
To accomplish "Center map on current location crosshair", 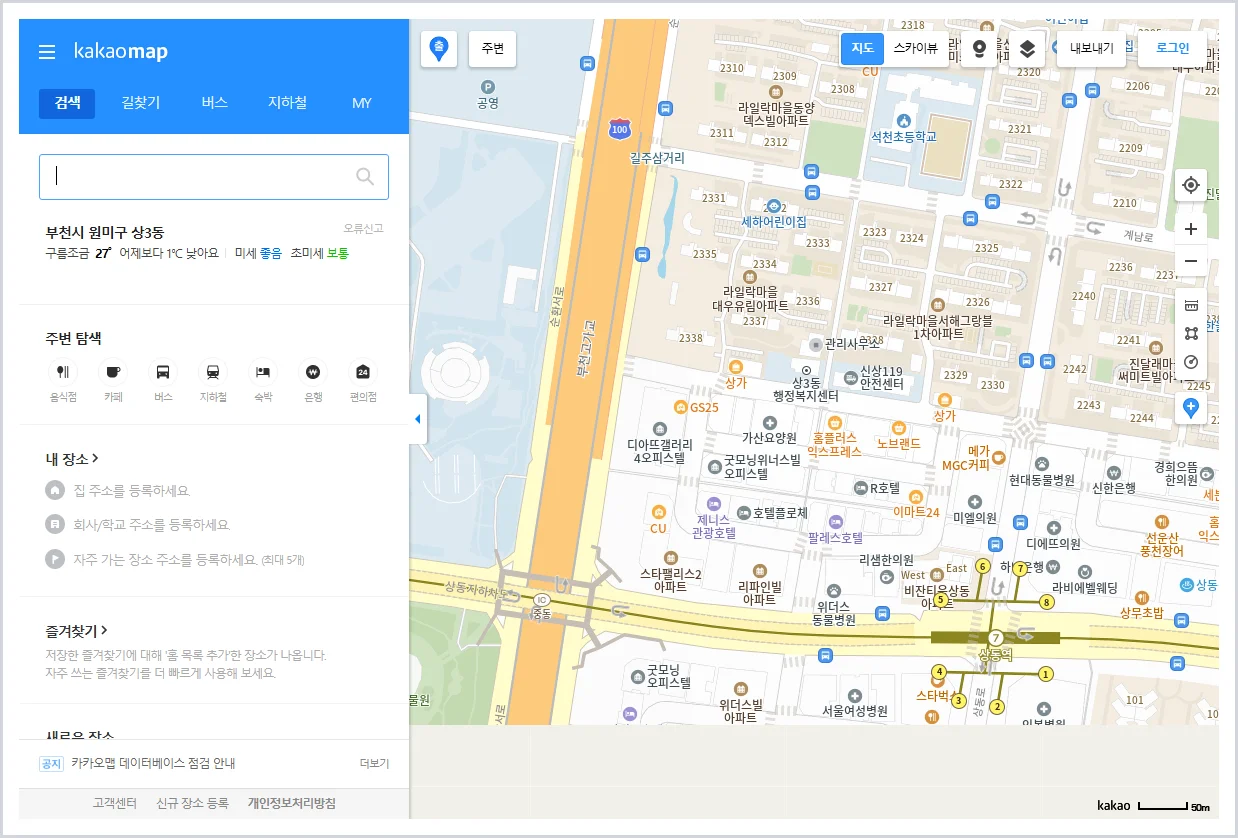I will (1190, 185).
